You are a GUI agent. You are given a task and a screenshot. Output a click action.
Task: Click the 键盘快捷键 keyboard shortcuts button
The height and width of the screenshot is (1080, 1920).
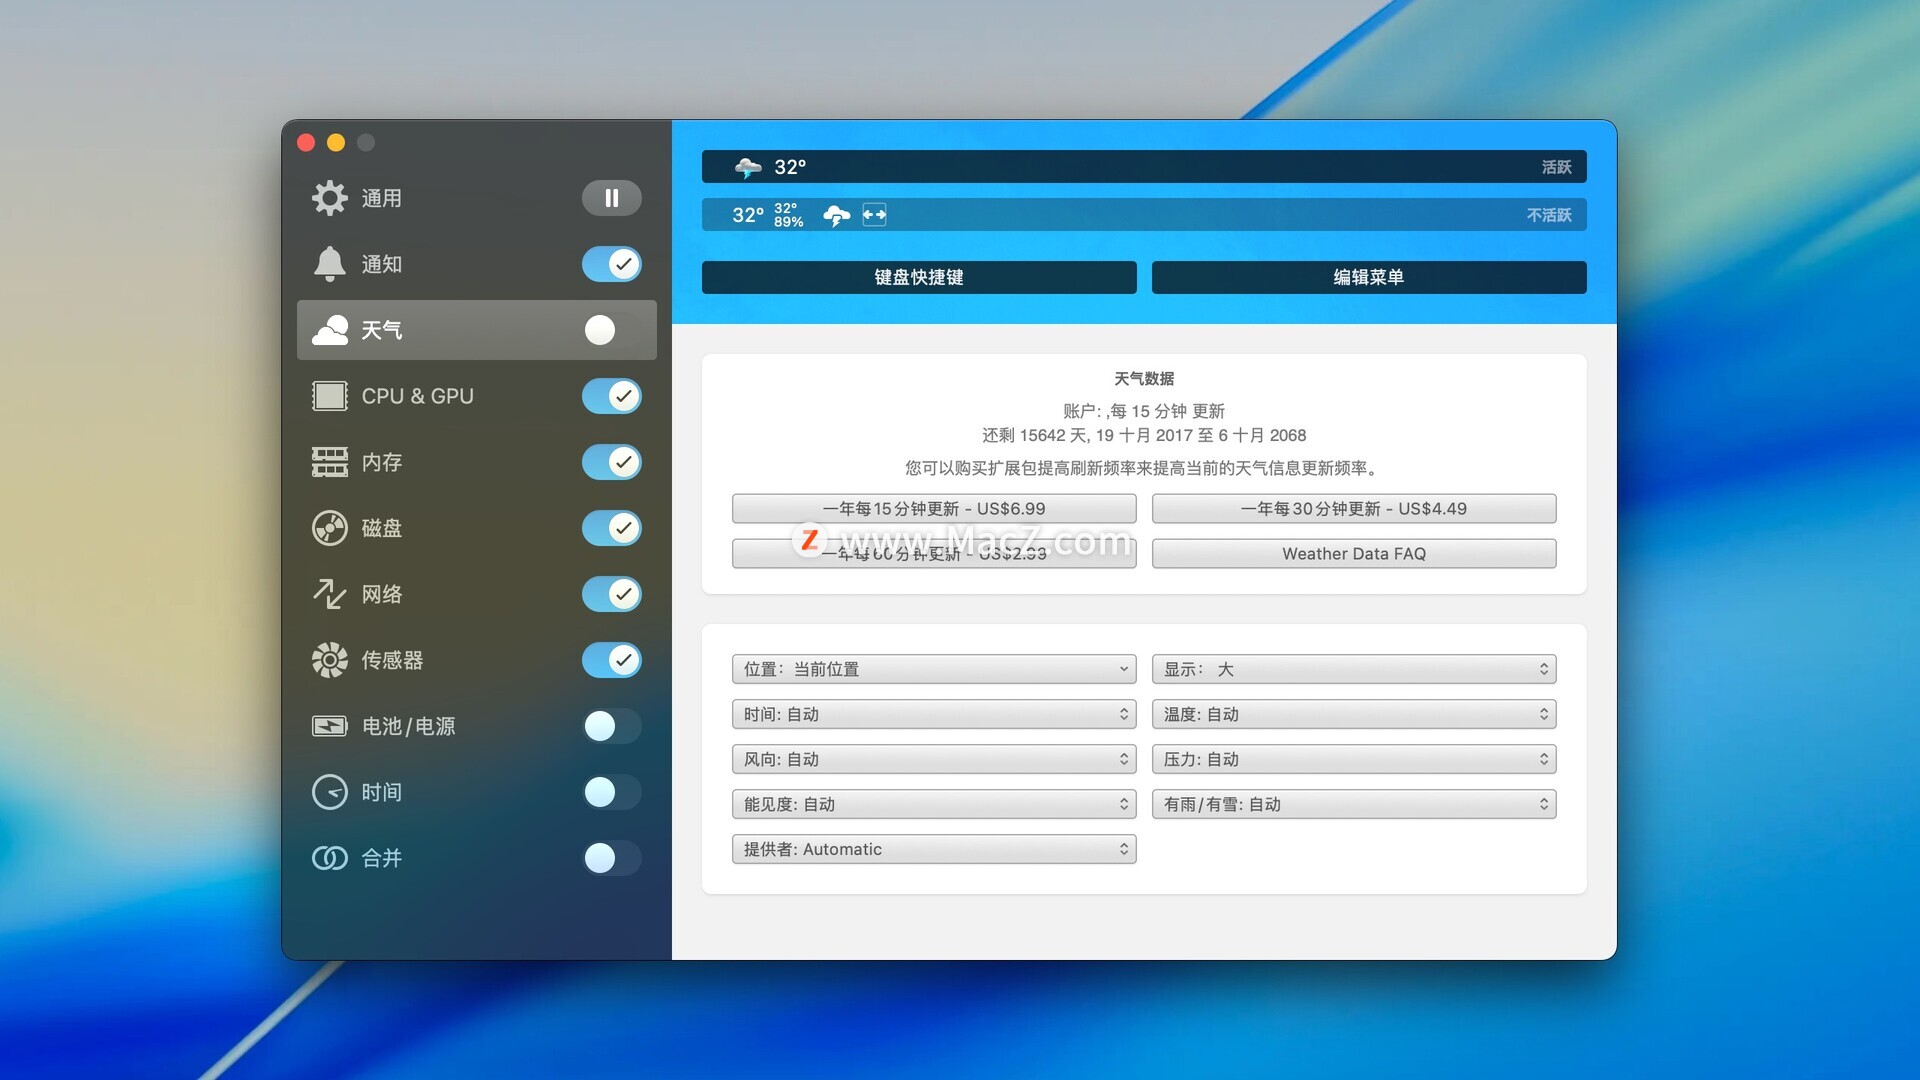(x=918, y=277)
